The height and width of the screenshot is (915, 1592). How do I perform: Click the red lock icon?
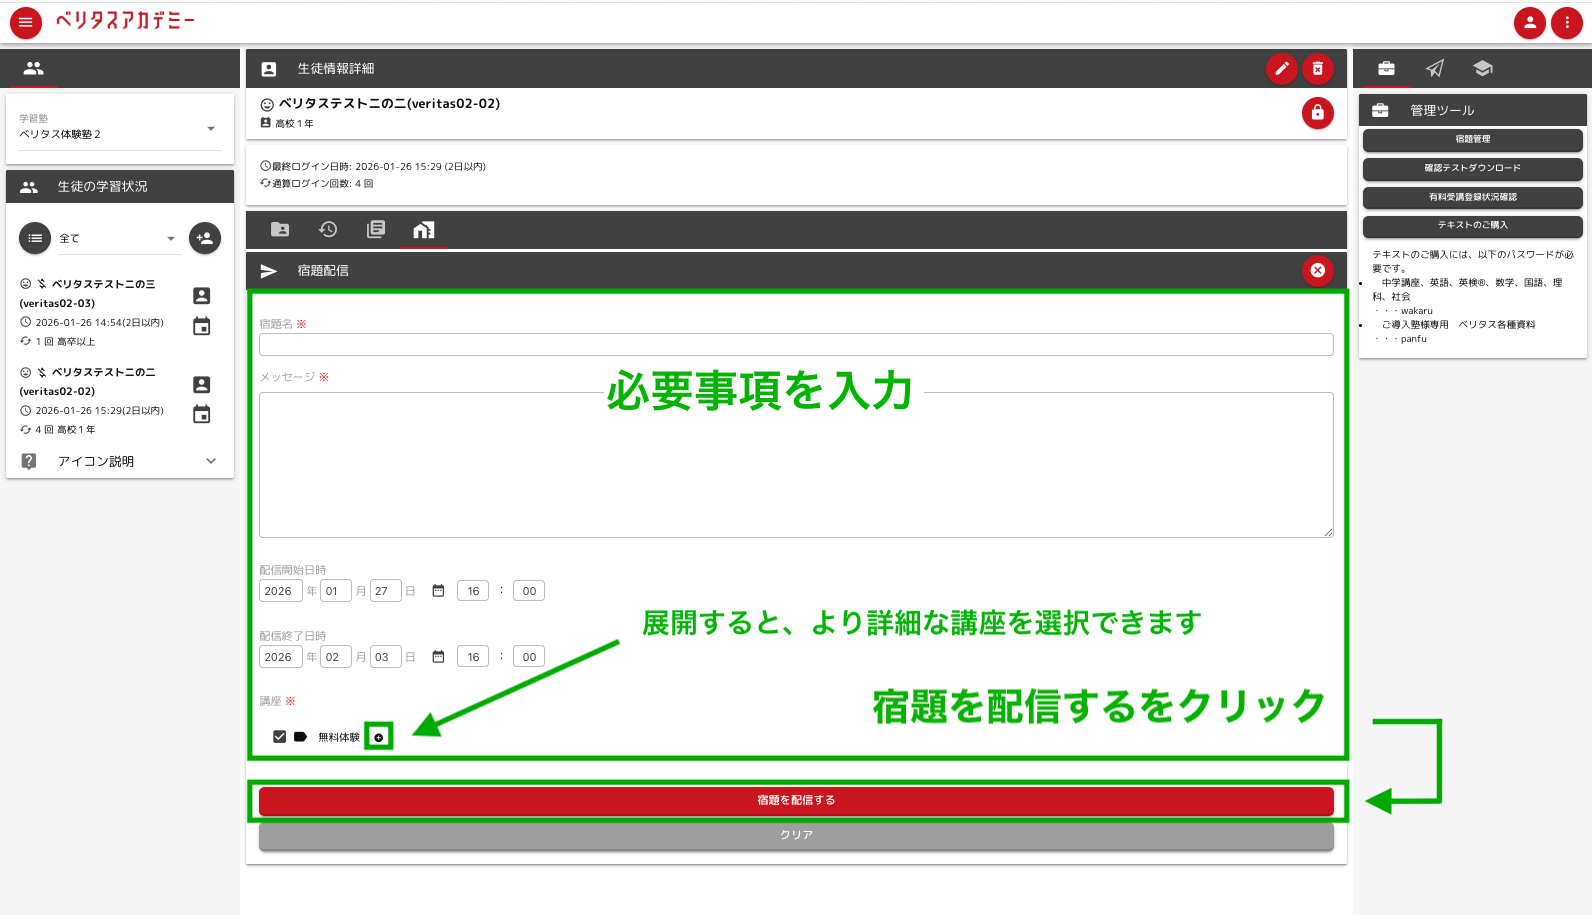(x=1318, y=113)
